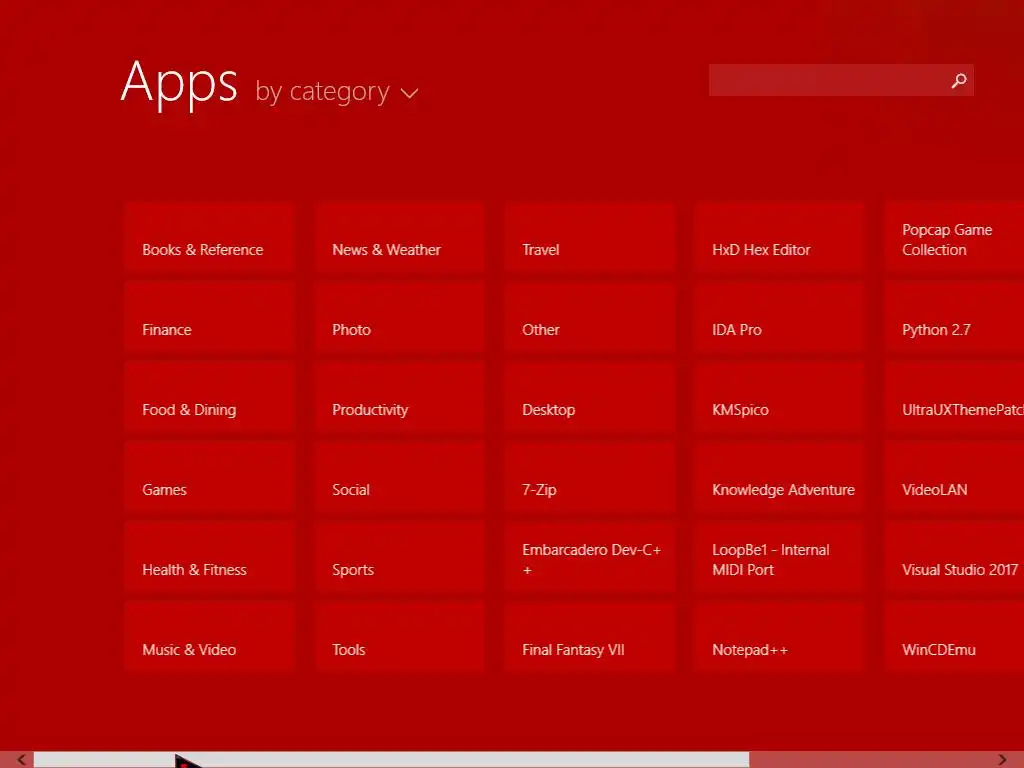Select the Travel category tile

click(x=589, y=237)
